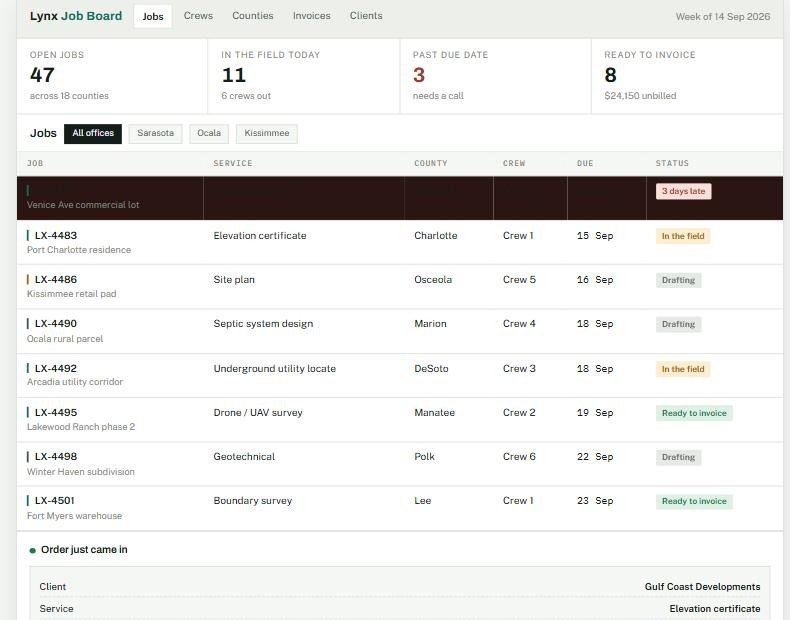Click Septic system design cell
Image resolution: width=790 pixels, height=620 pixels.
263,324
